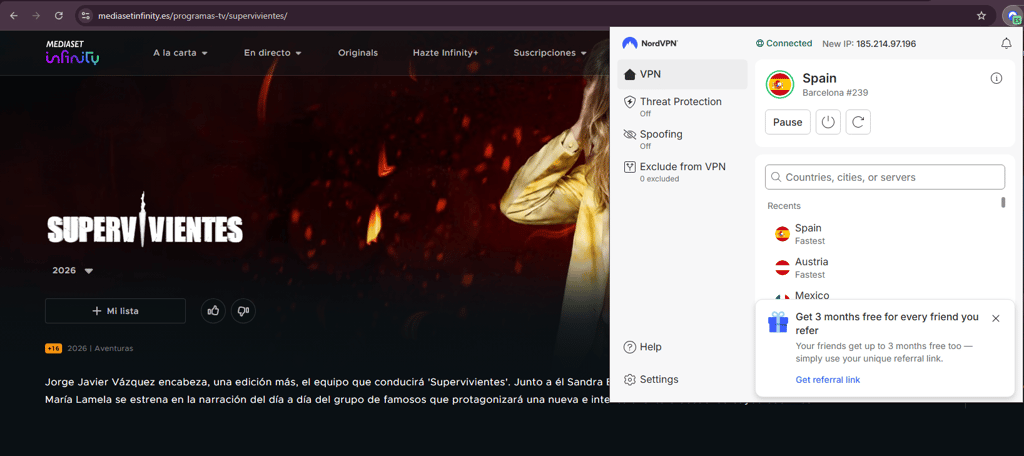Screen dimensions: 1024x456
Task: Click the Spain flag in Recents list
Action: [x=782, y=234]
